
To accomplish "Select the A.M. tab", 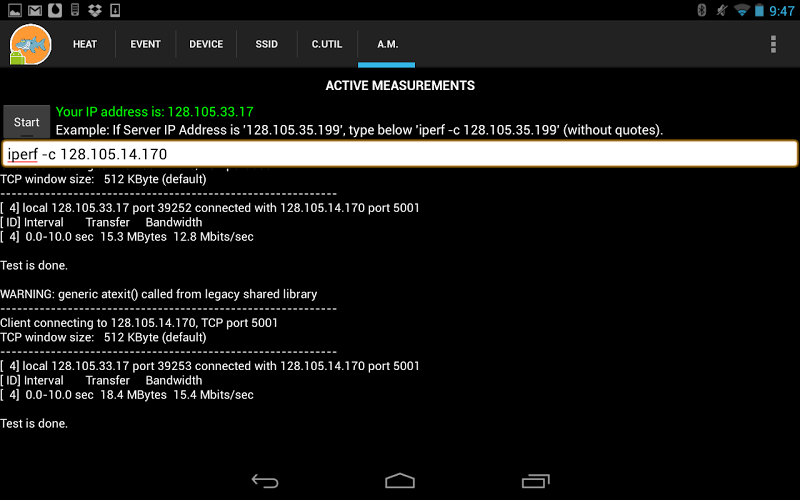I will pos(387,44).
